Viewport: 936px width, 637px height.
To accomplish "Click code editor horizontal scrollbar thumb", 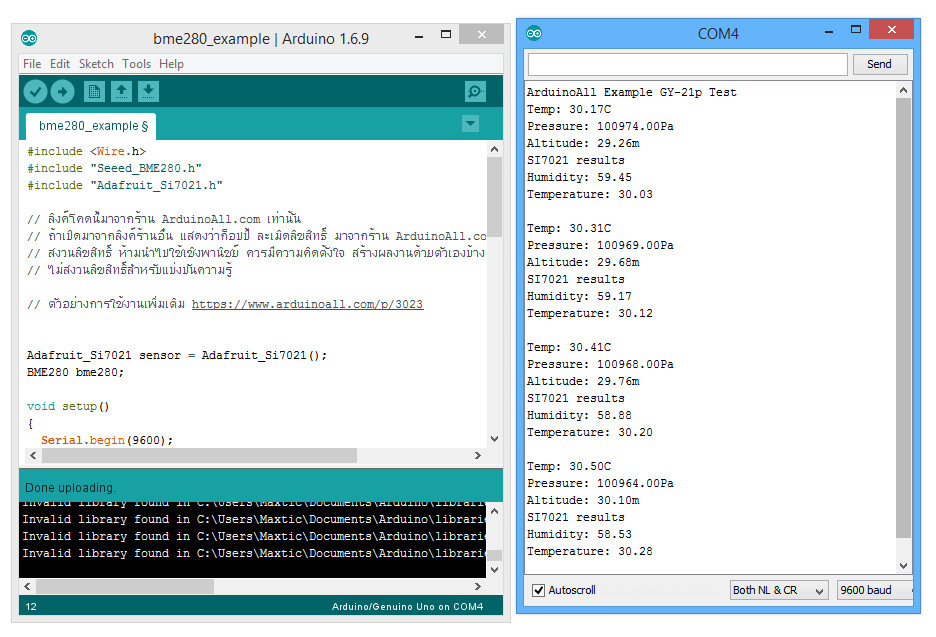I will click(x=199, y=456).
